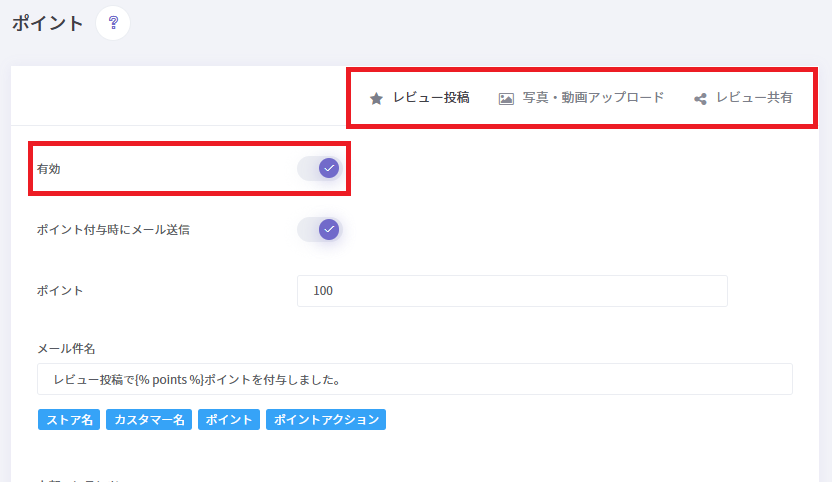Click the メール件名 field label
The width and height of the screenshot is (832, 482).
pos(65,348)
